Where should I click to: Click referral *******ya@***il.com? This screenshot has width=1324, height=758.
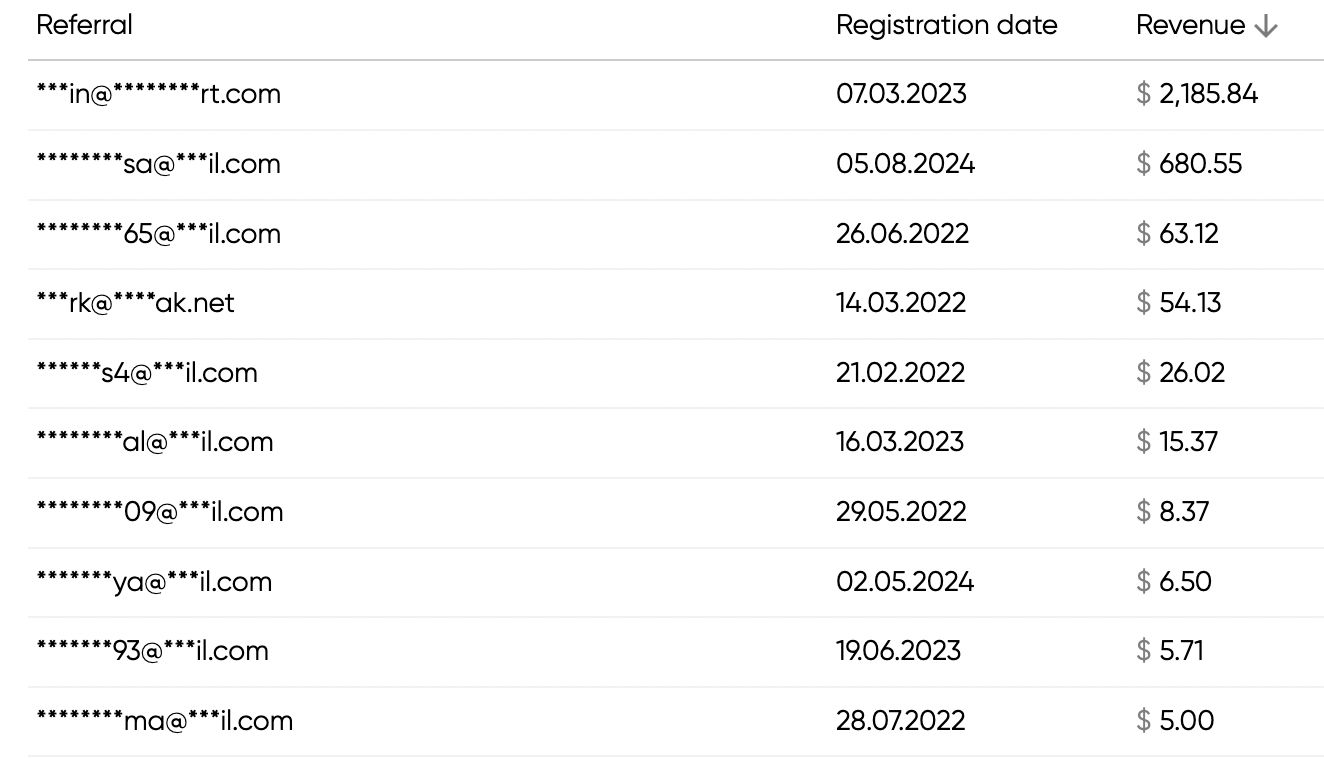tap(154, 582)
